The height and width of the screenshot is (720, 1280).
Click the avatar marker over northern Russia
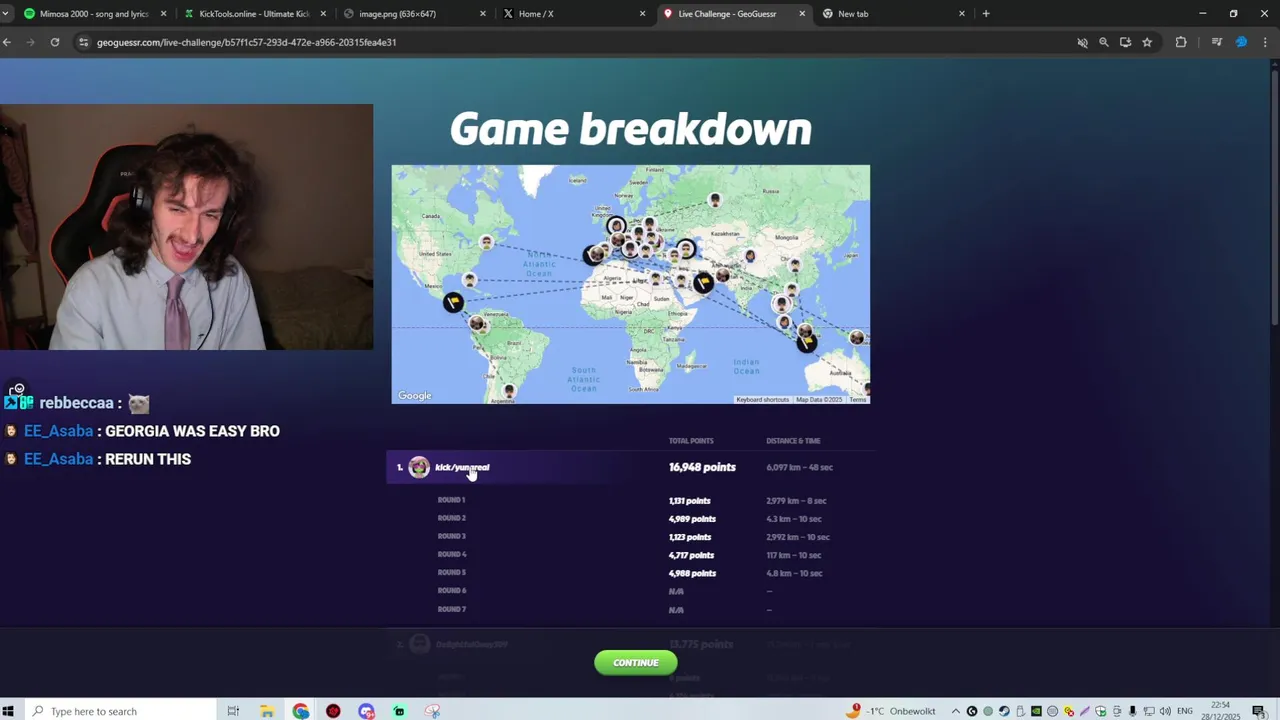[x=714, y=200]
